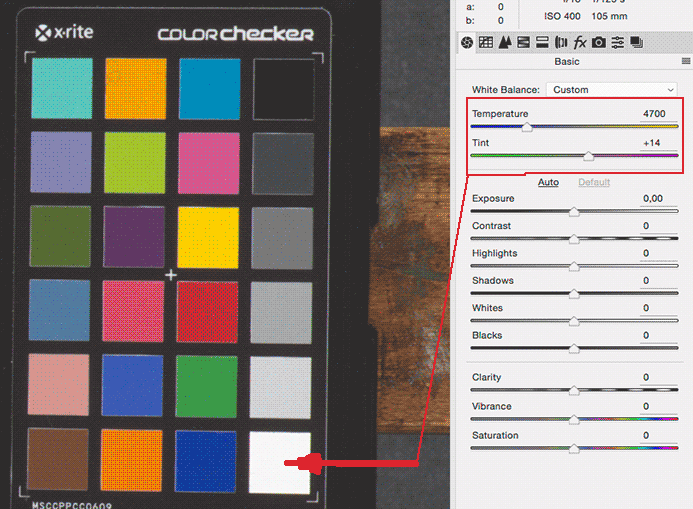Click the Shadows value field
The height and width of the screenshot is (509, 693).
click(x=658, y=281)
